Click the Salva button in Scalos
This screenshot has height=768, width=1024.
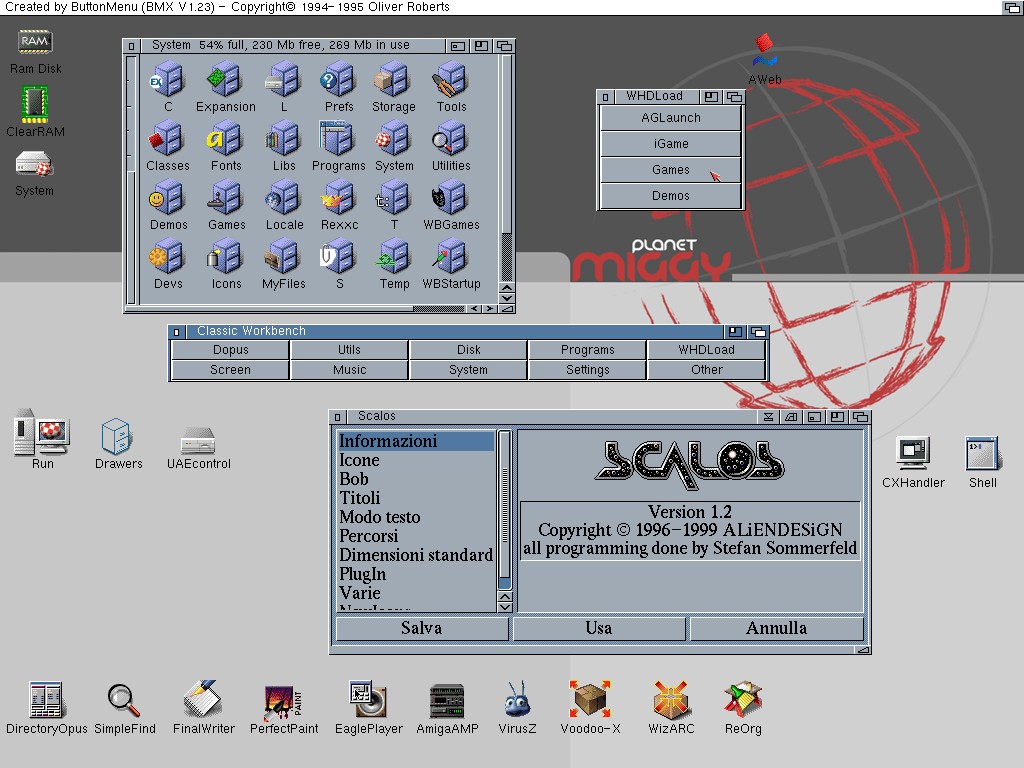(x=422, y=628)
